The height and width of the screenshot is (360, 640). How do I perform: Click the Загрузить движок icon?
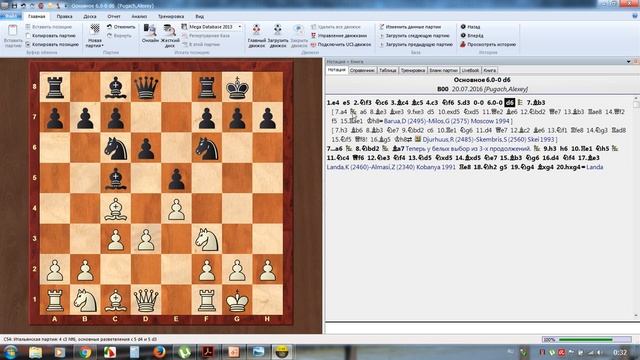tap(278, 30)
